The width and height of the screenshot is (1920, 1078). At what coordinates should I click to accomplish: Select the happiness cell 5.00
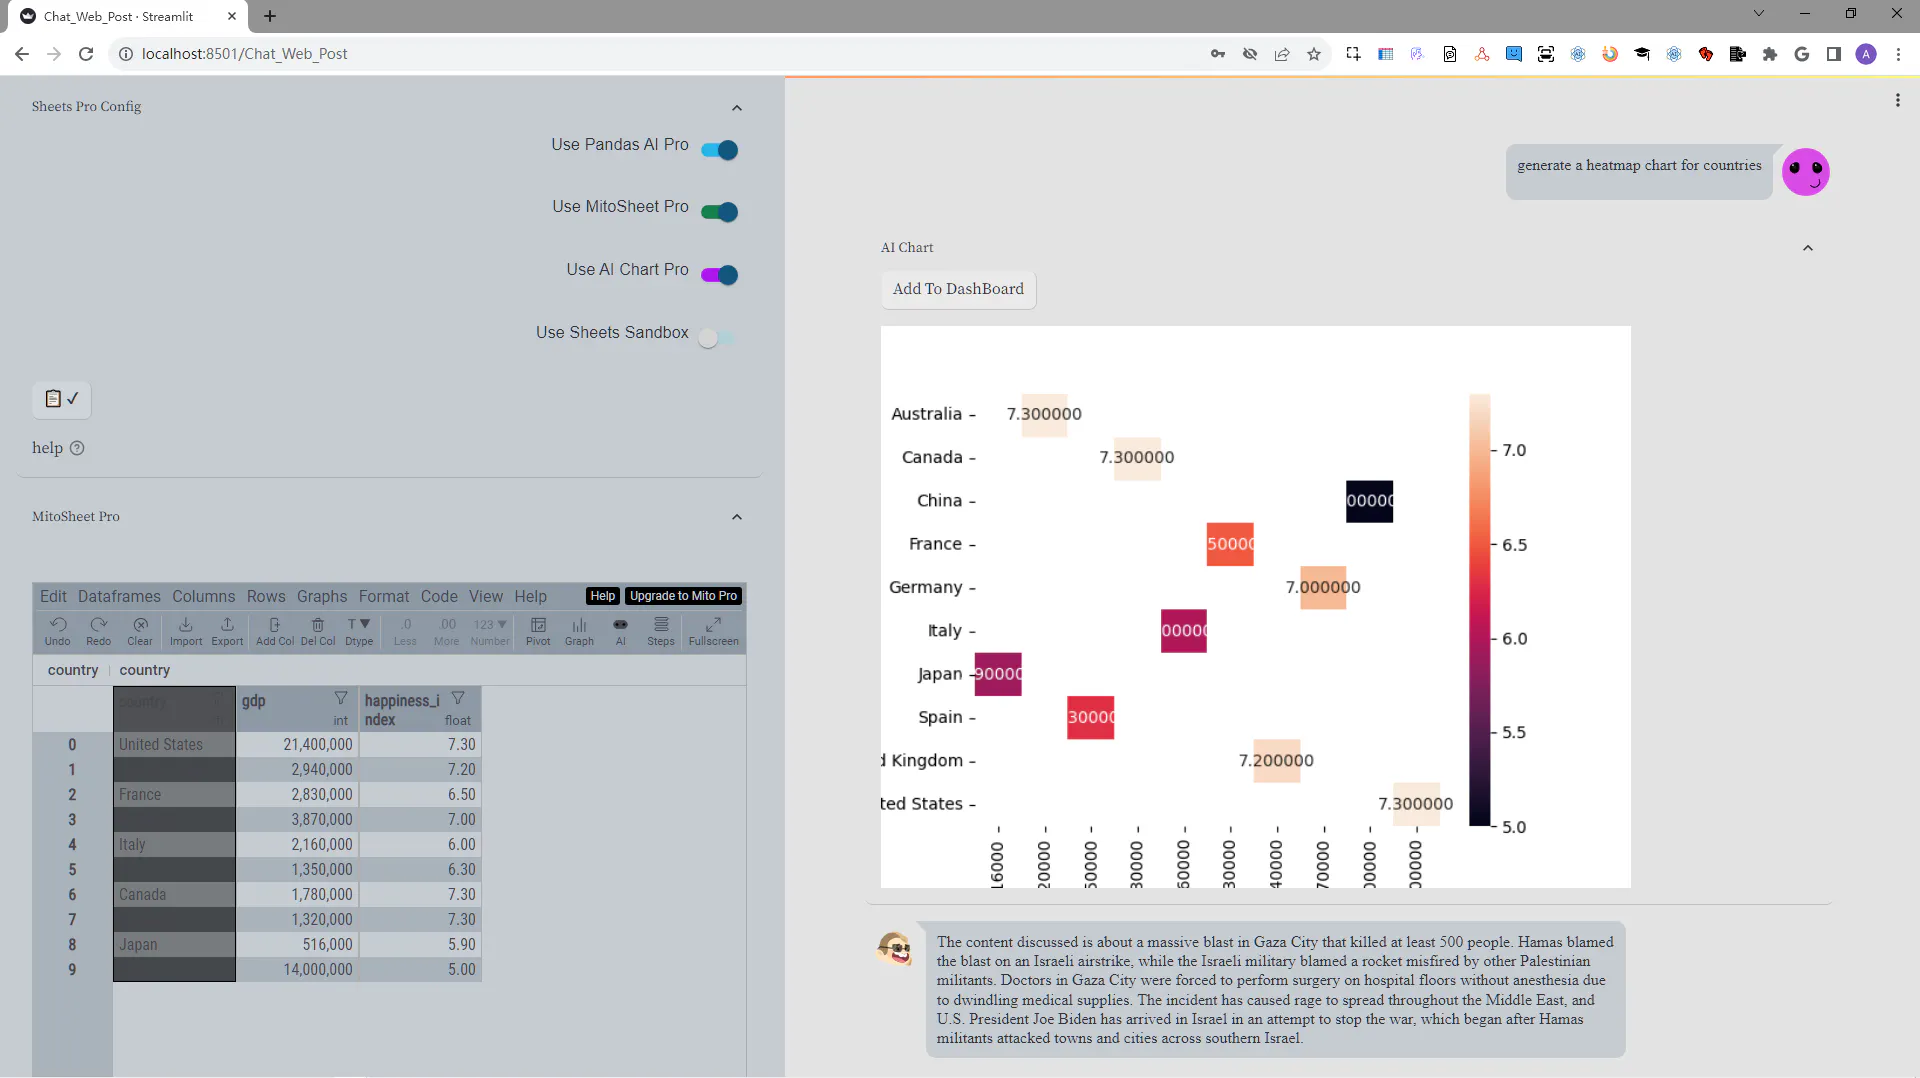[x=420, y=970]
